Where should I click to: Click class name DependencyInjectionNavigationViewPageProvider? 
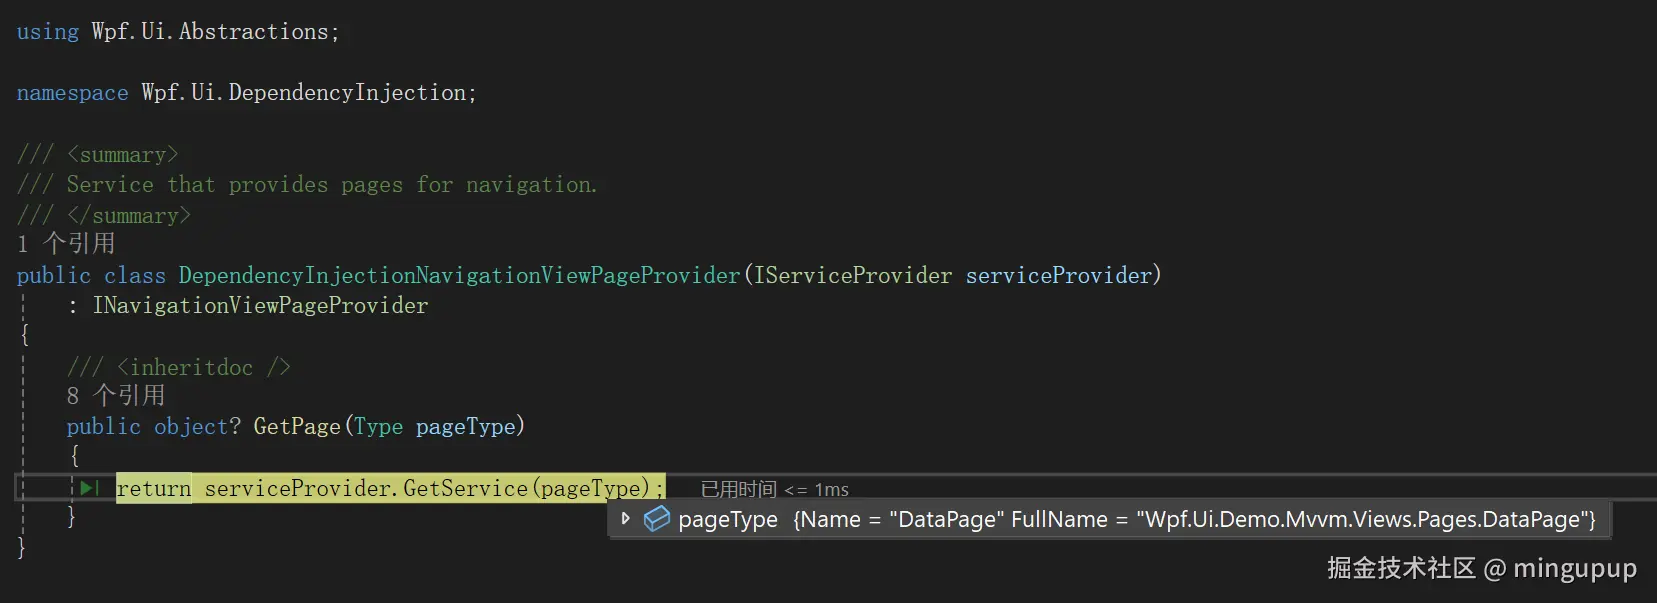(459, 275)
